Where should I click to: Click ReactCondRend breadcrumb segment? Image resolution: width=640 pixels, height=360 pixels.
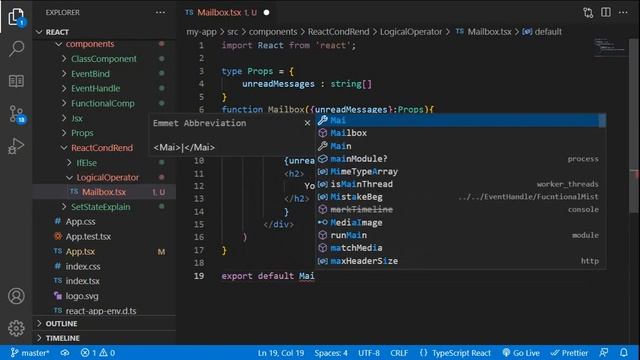[x=338, y=32]
